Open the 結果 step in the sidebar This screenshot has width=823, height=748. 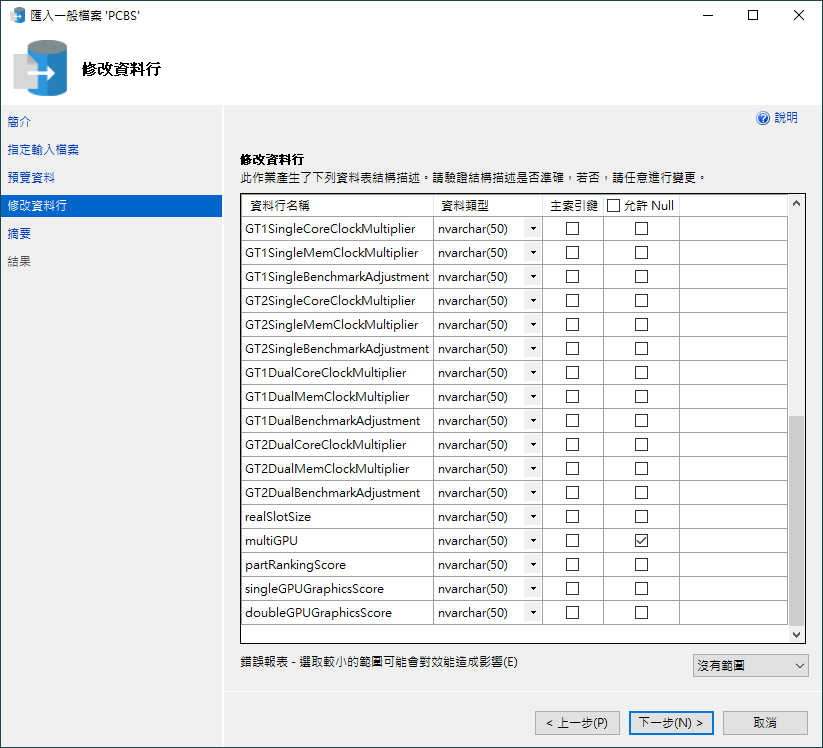pos(20,260)
